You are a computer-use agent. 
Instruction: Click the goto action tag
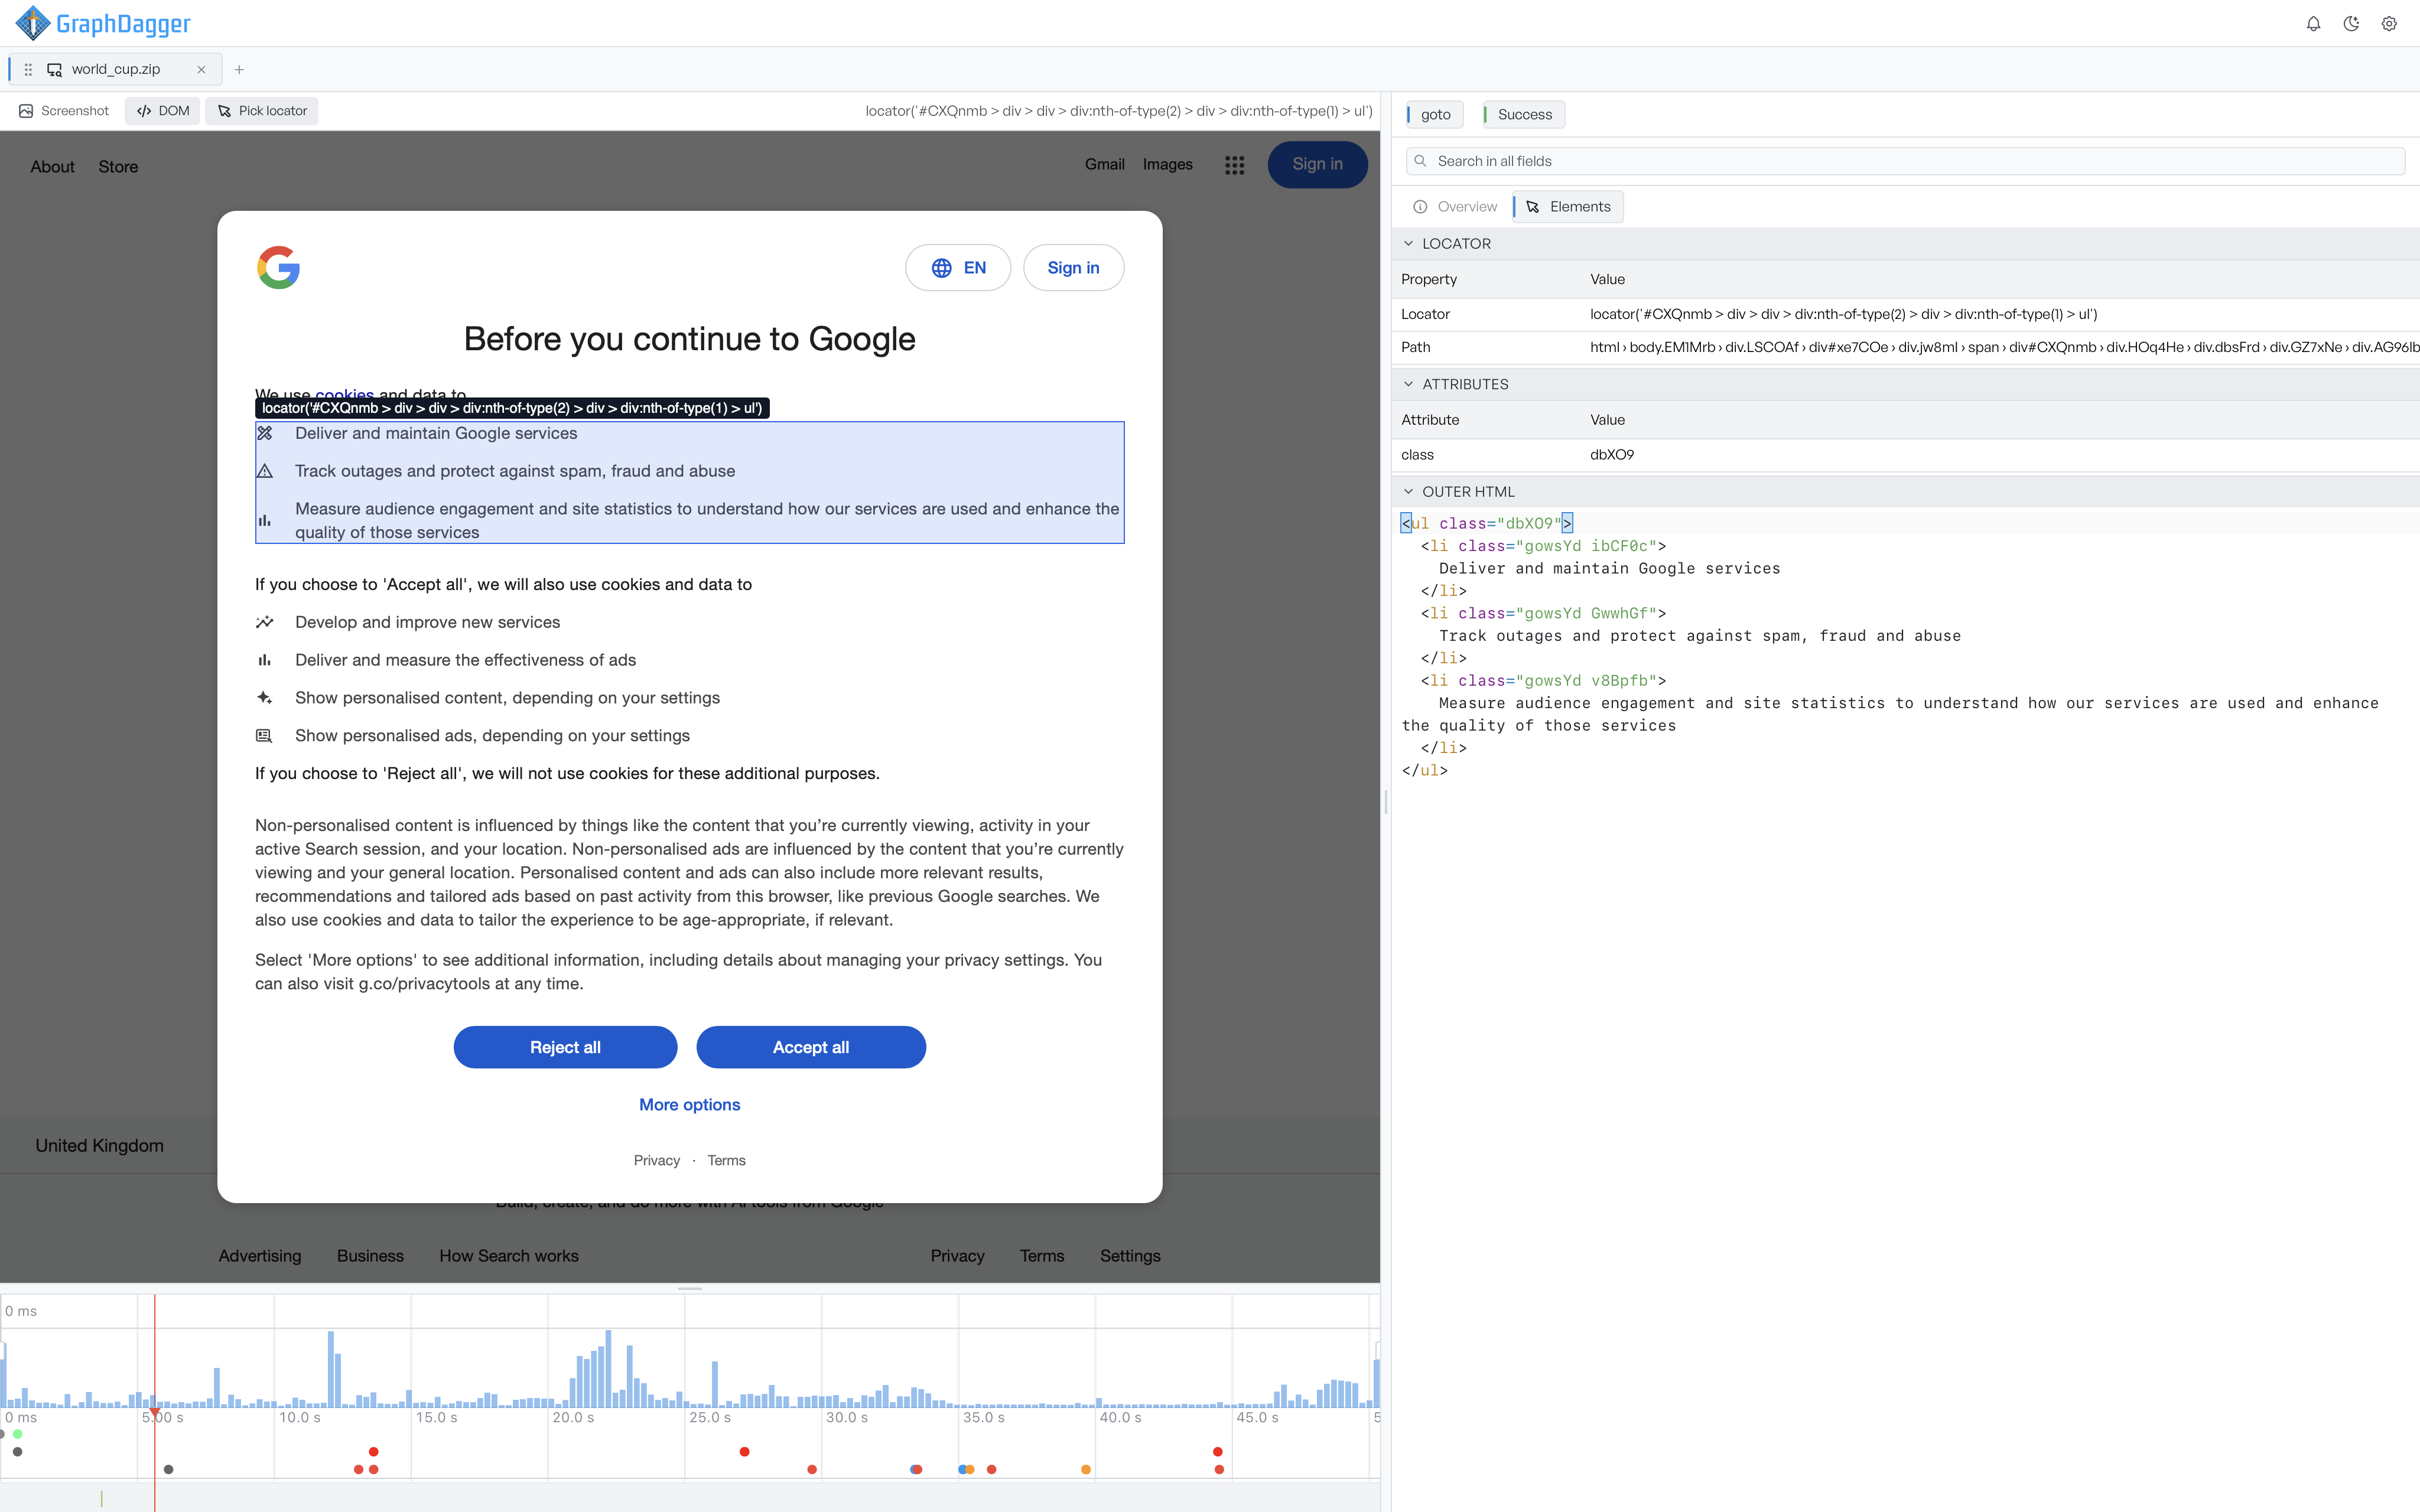coord(1435,115)
